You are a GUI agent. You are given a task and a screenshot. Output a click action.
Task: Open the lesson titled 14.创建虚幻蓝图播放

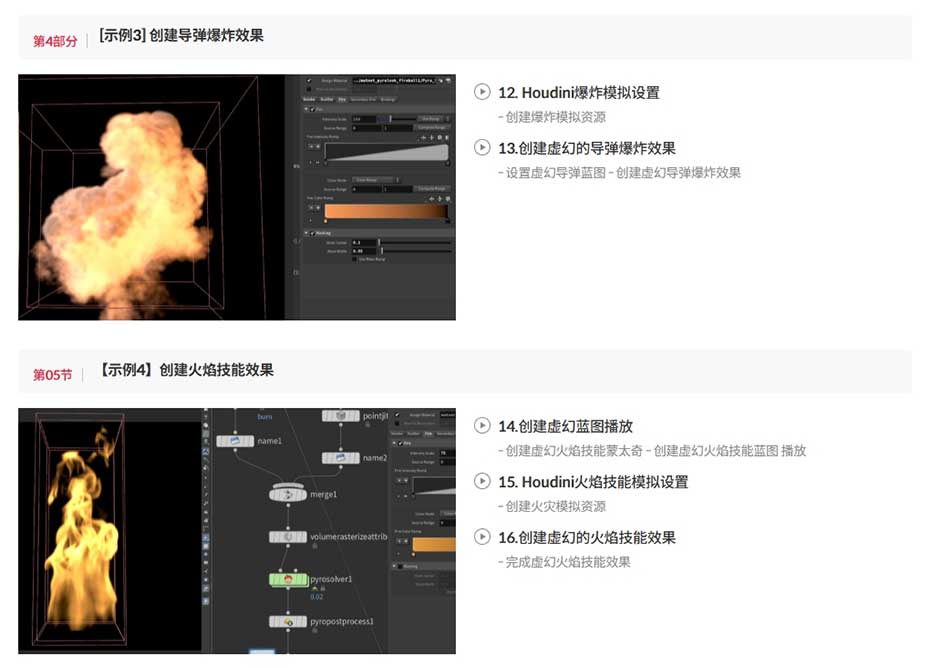(565, 426)
